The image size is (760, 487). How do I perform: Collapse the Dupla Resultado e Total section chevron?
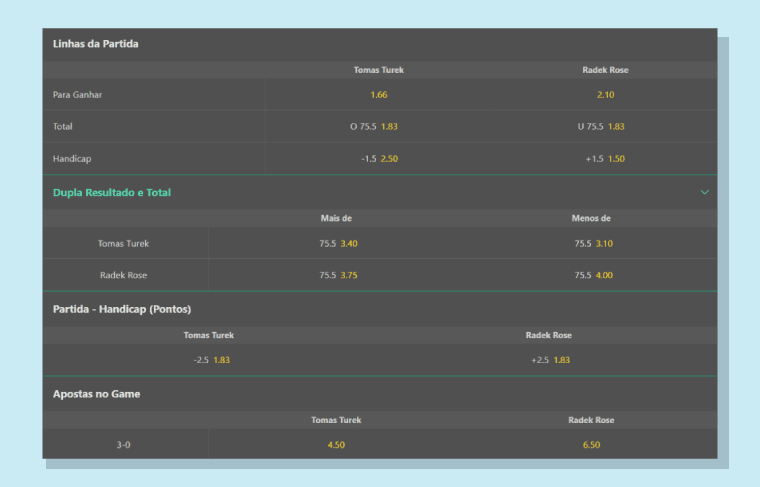tap(704, 192)
